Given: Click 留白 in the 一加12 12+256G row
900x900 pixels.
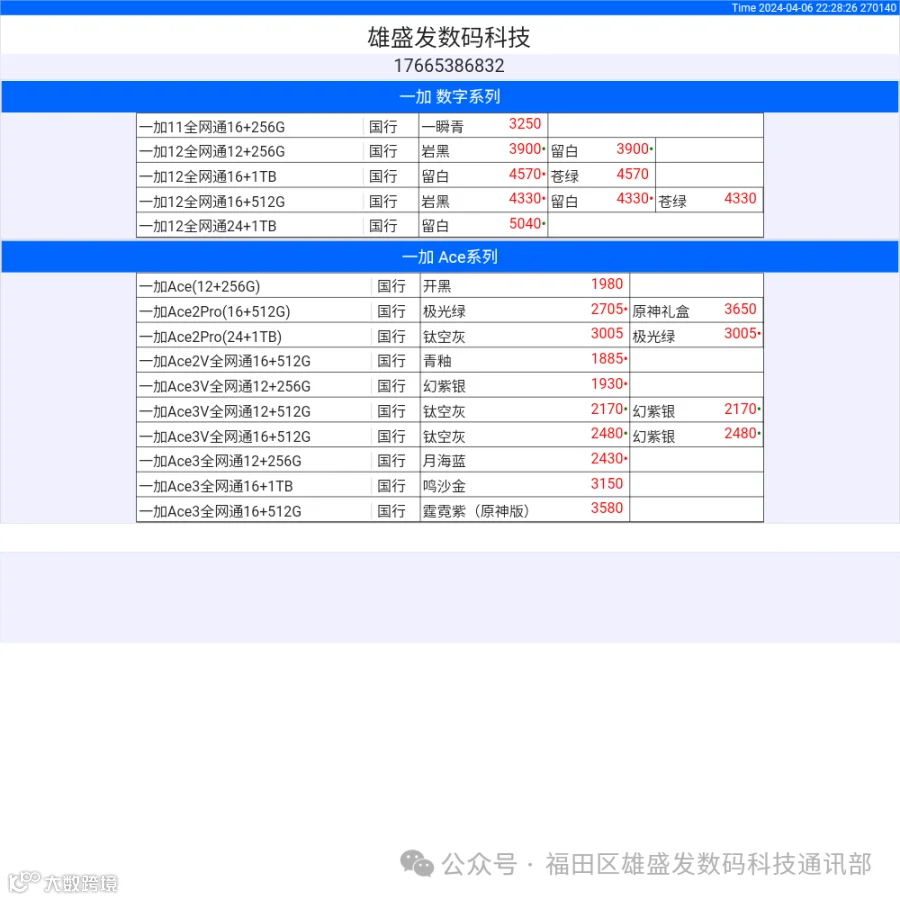Looking at the screenshot, I should (x=564, y=152).
